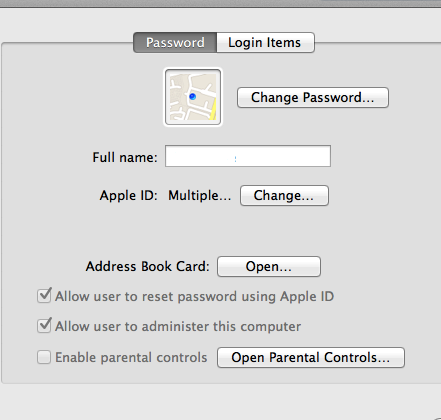Click the 'reset password using Apple ID' label text
Image resolution: width=441 pixels, height=420 pixels.
click(238, 296)
